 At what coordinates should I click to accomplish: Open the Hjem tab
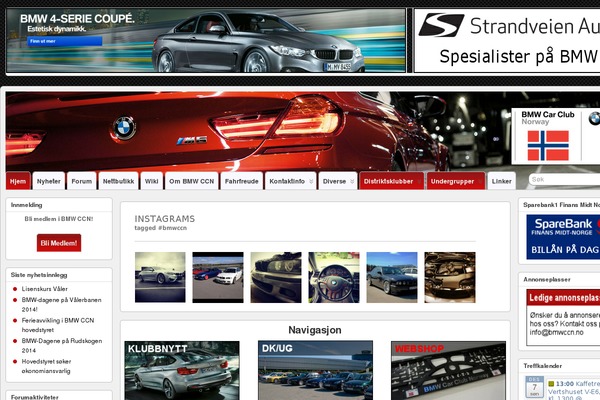(x=18, y=181)
